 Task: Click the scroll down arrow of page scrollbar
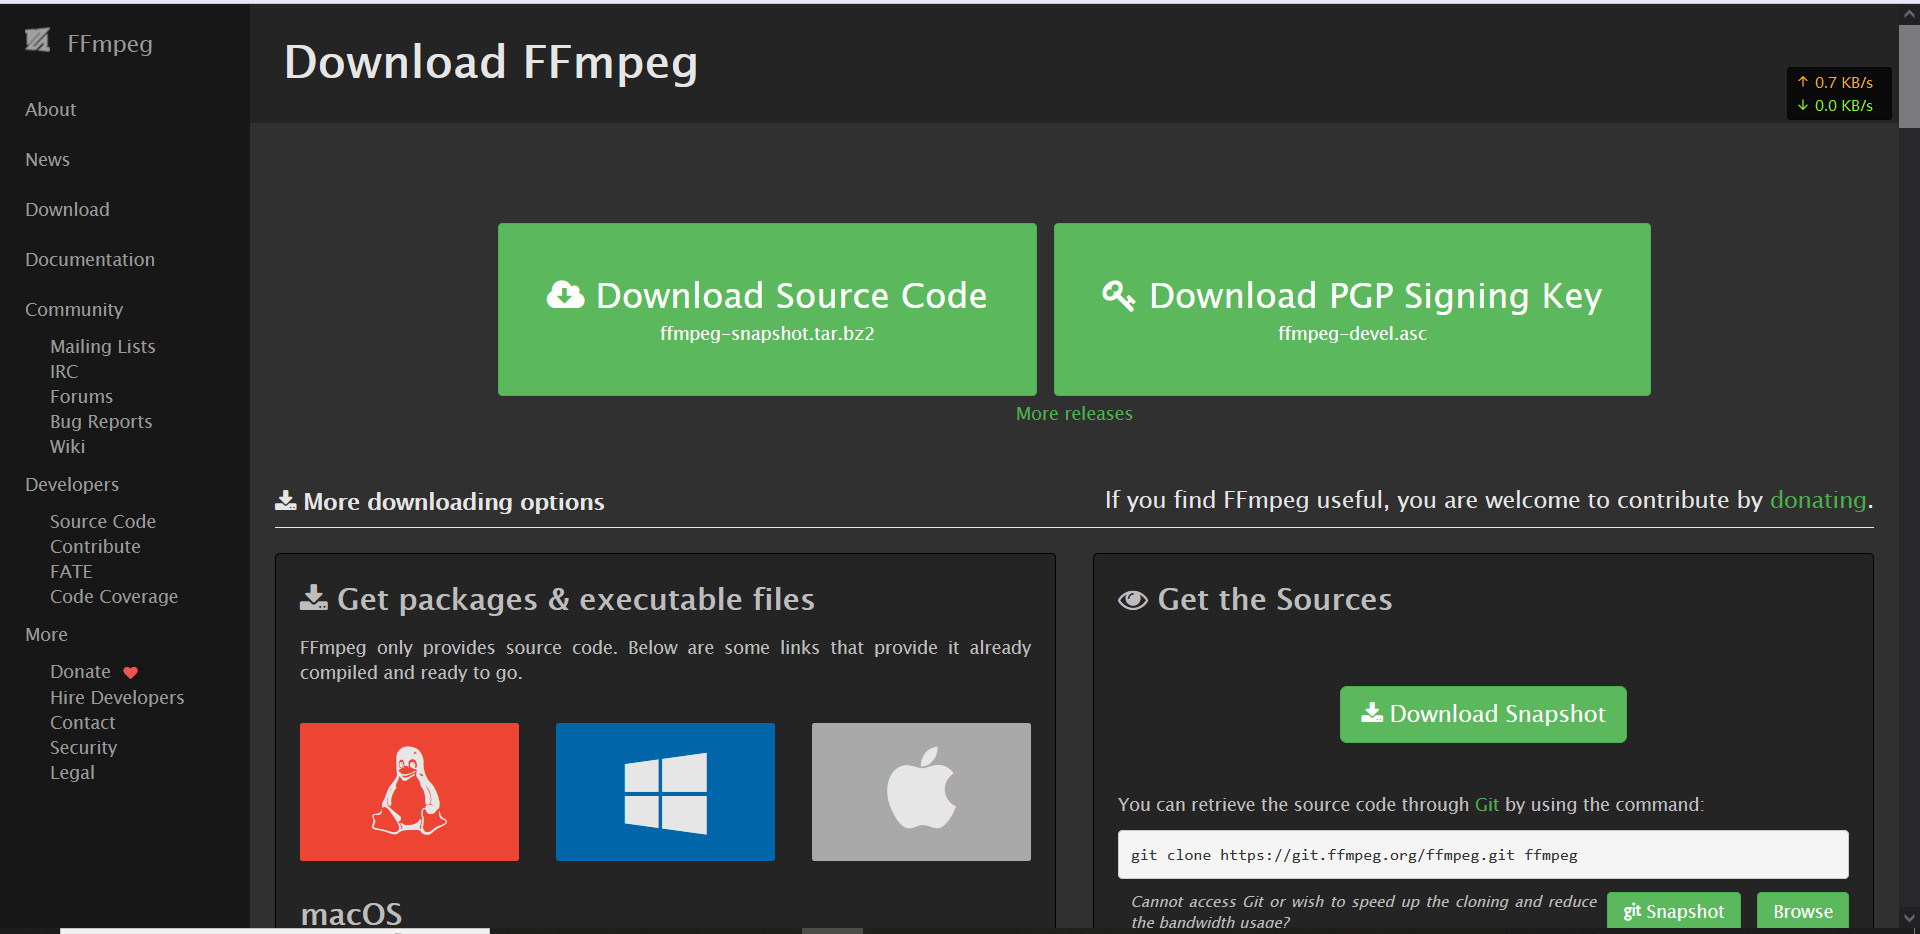point(1909,917)
